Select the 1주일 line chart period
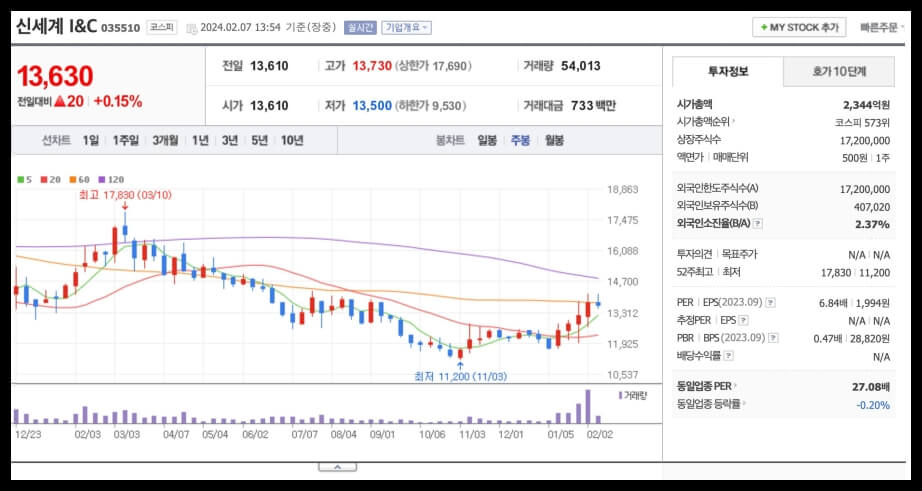Image resolution: width=922 pixels, height=491 pixels. tap(126, 141)
